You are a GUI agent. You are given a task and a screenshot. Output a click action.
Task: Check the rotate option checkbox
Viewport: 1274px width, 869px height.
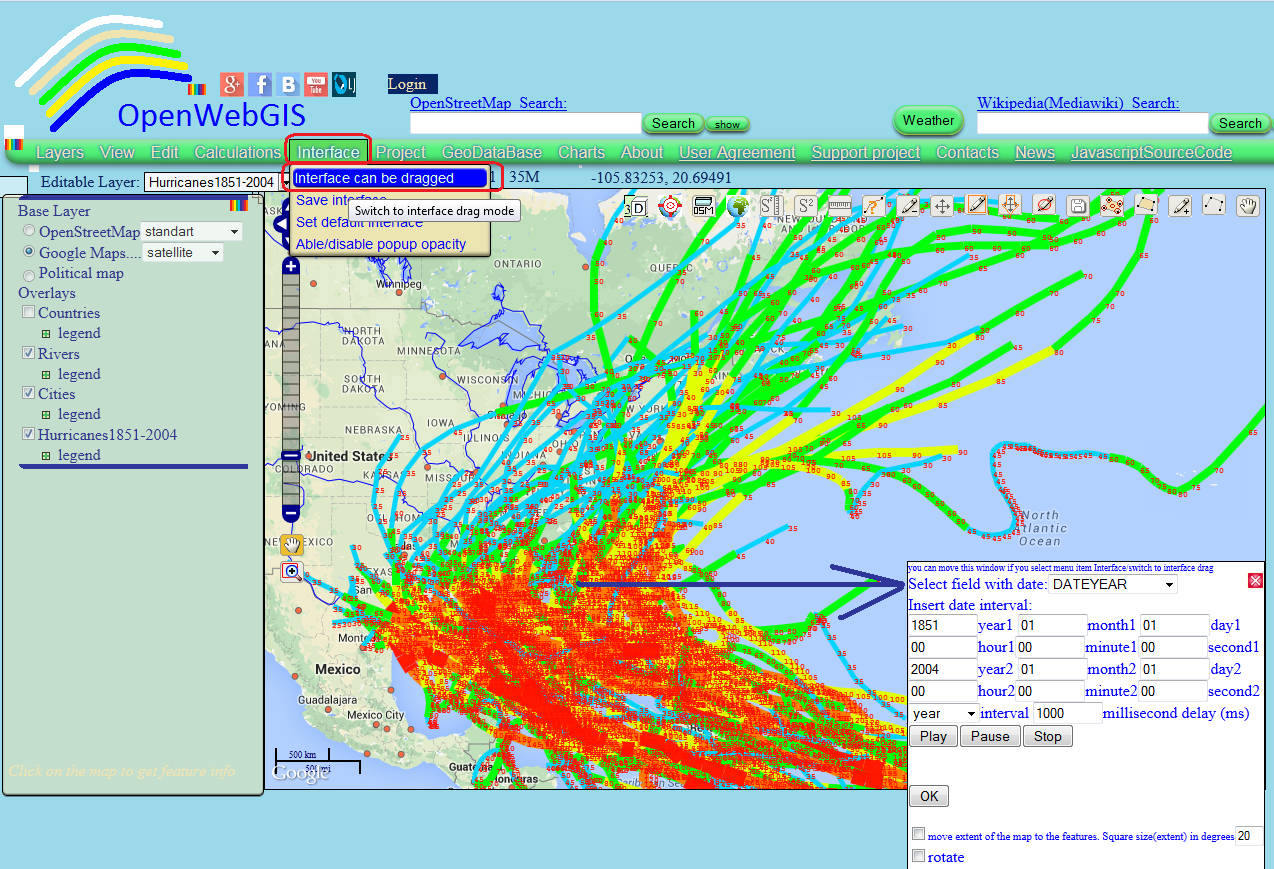(918, 856)
